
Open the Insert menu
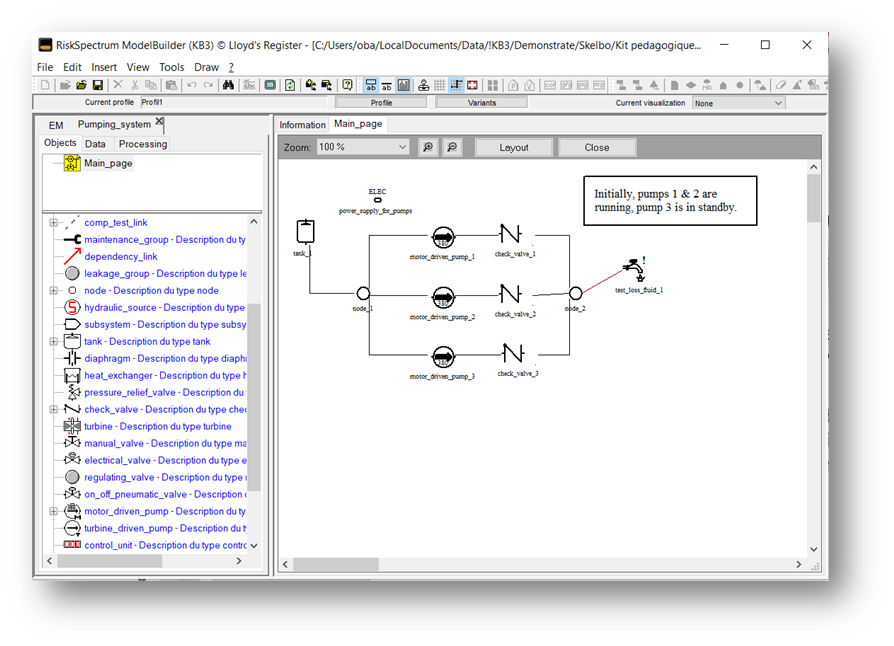104,67
